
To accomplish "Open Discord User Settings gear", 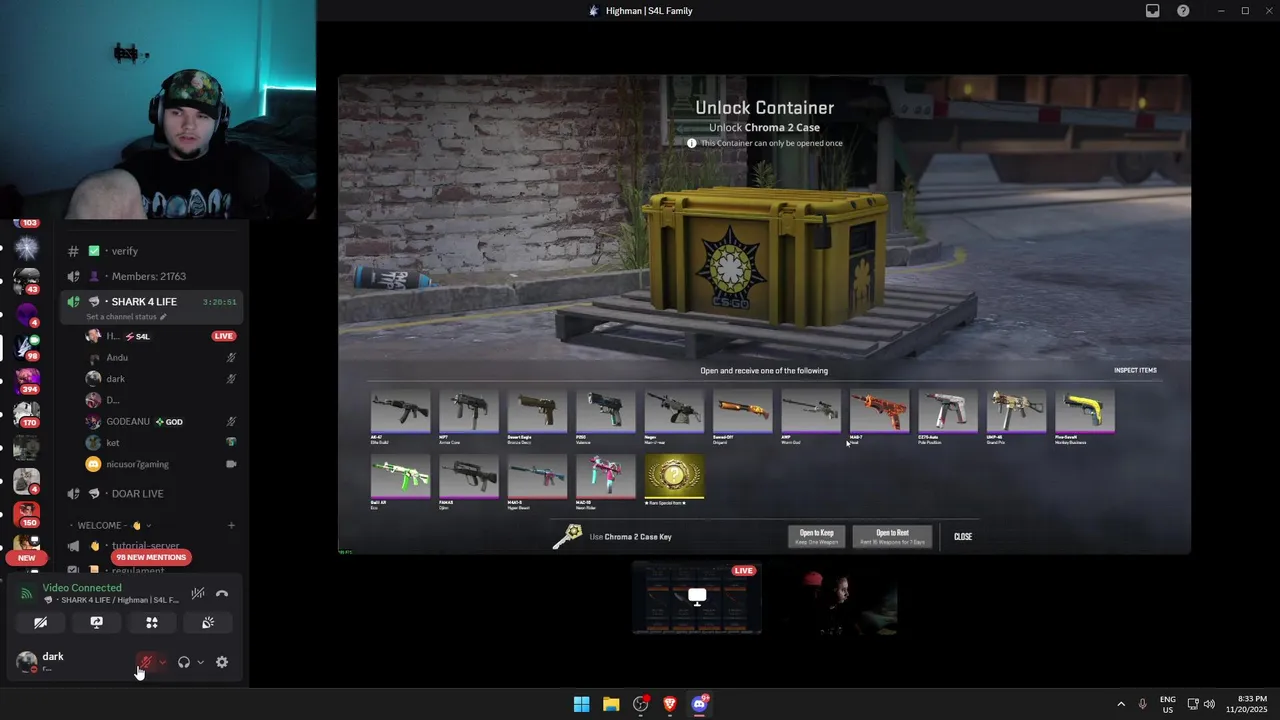I will (x=222, y=662).
